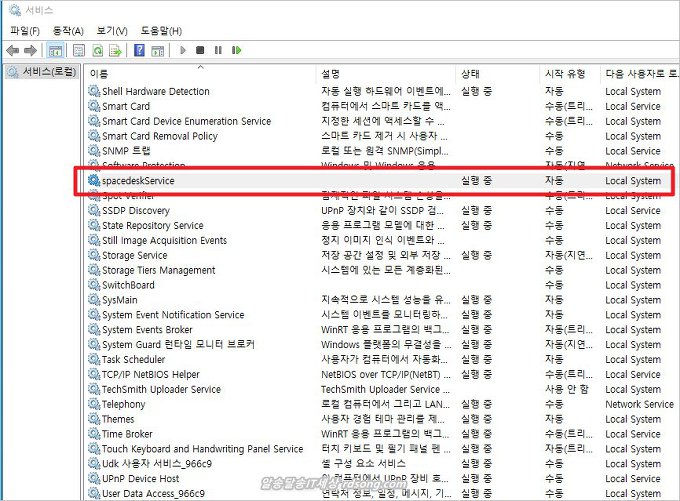Stop service with the square stop icon
Image resolution: width=680 pixels, height=501 pixels.
coord(200,50)
